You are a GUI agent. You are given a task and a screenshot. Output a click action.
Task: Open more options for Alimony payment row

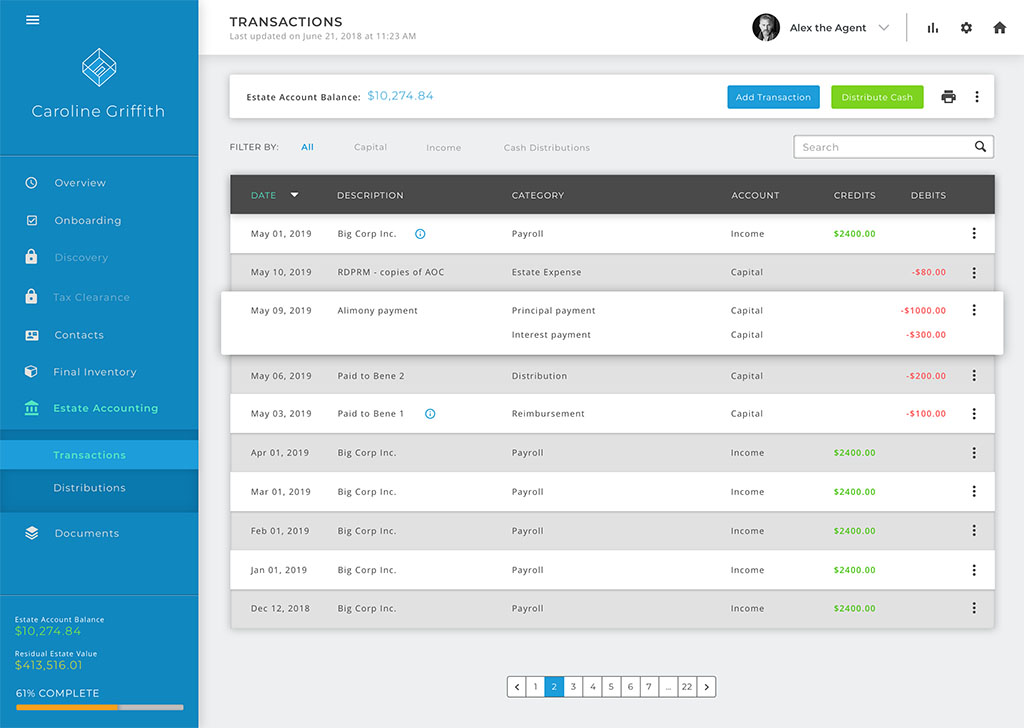[x=974, y=311]
